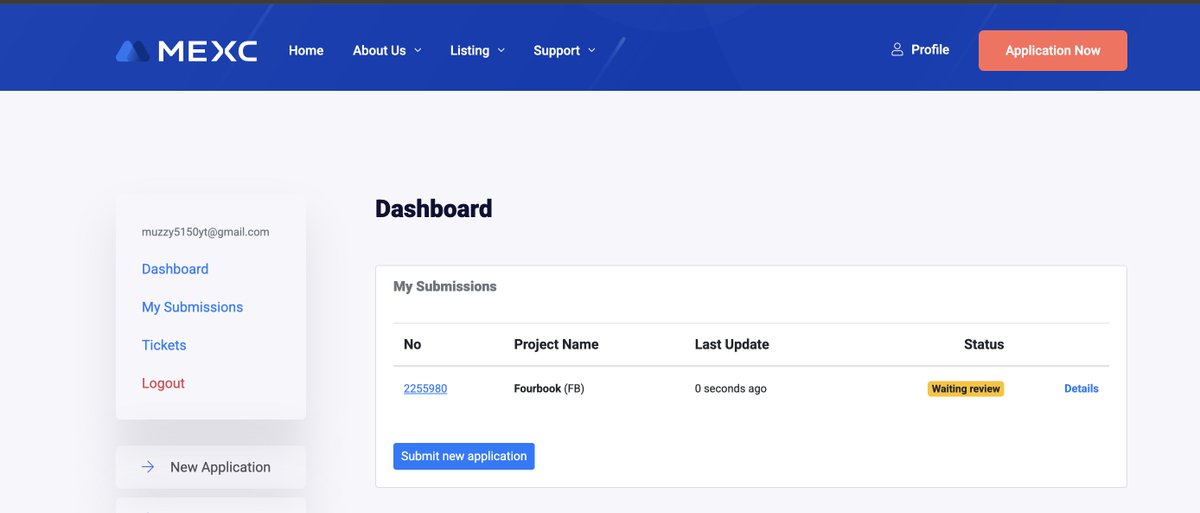Open Details for Fourbook submission
This screenshot has width=1200, height=513.
pos(1081,388)
